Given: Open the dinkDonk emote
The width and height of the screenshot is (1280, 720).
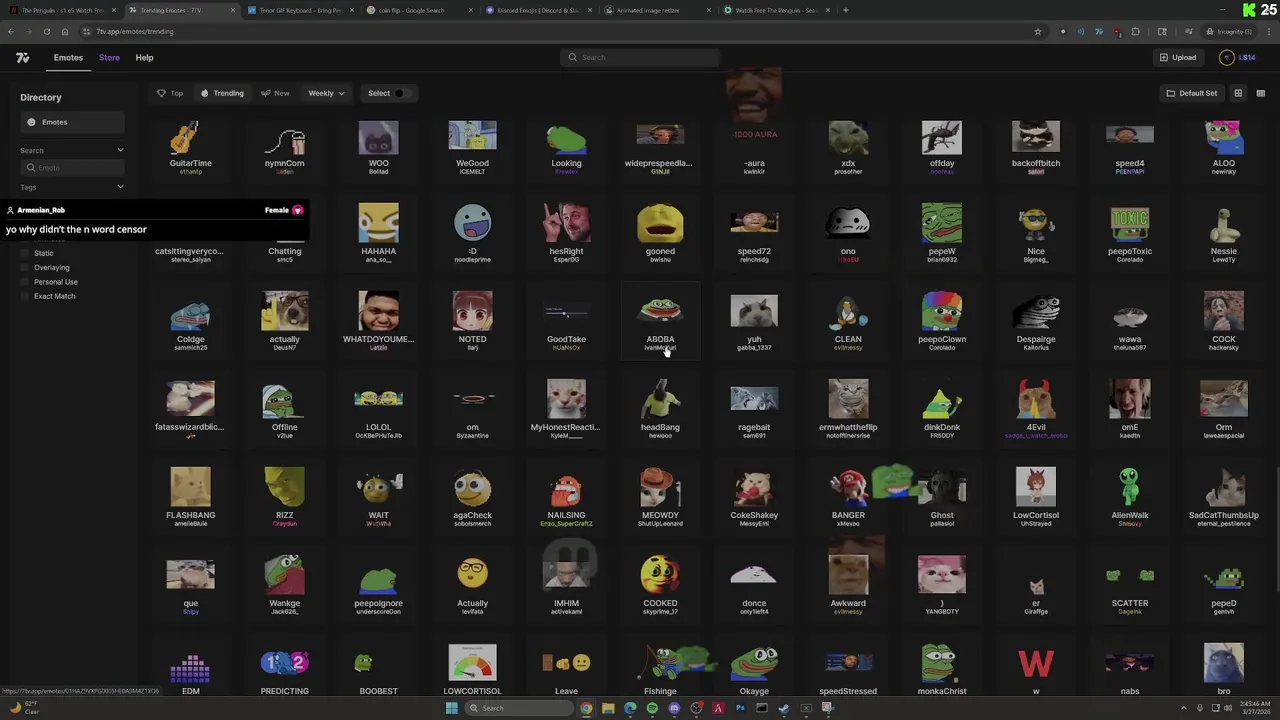Looking at the screenshot, I should coord(942,408).
